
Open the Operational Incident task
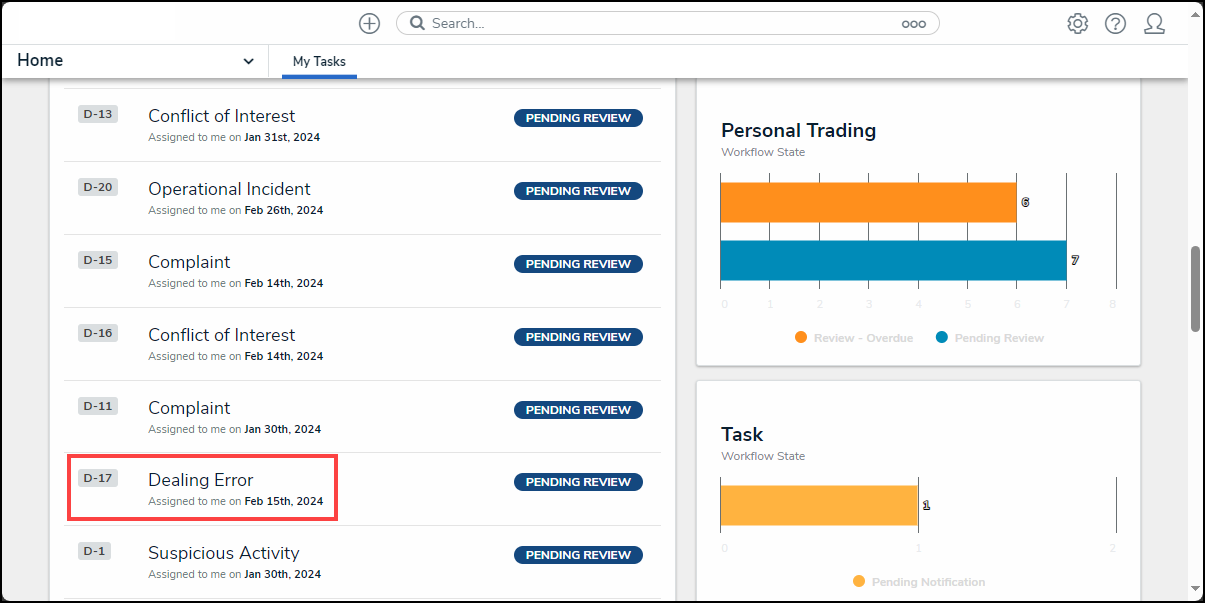pyautogui.click(x=229, y=189)
